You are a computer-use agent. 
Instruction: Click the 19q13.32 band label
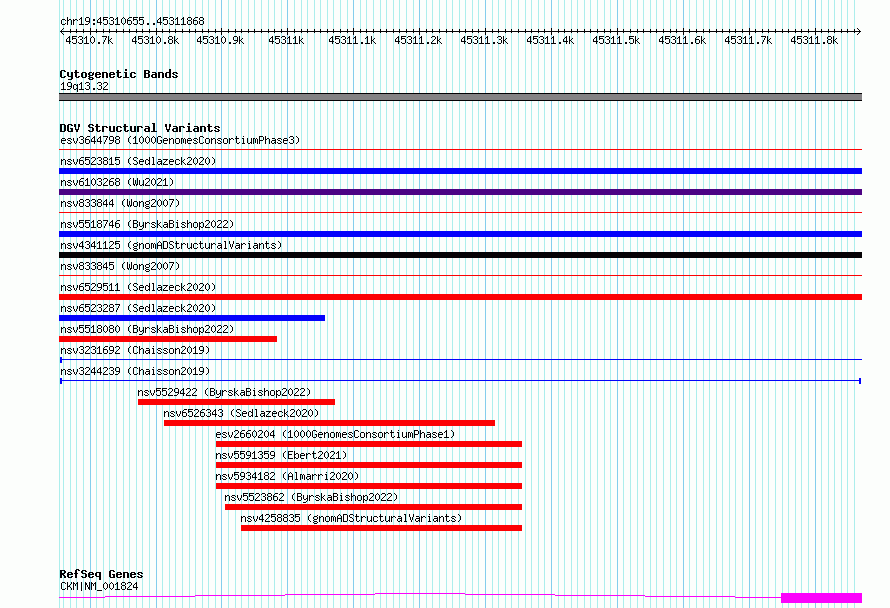(84, 86)
